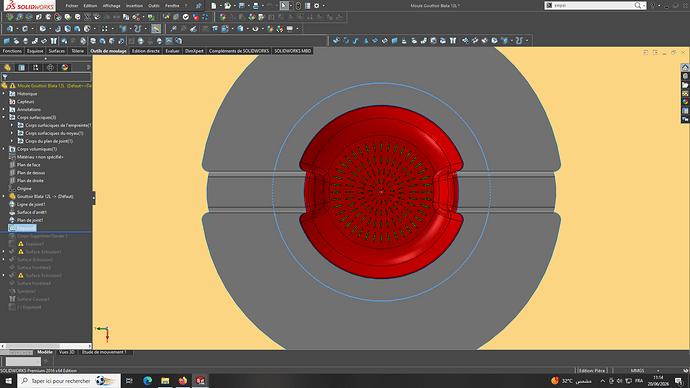690x388 pixels.
Task: Expand Corps du plan de joint(1)
Action: [12, 141]
